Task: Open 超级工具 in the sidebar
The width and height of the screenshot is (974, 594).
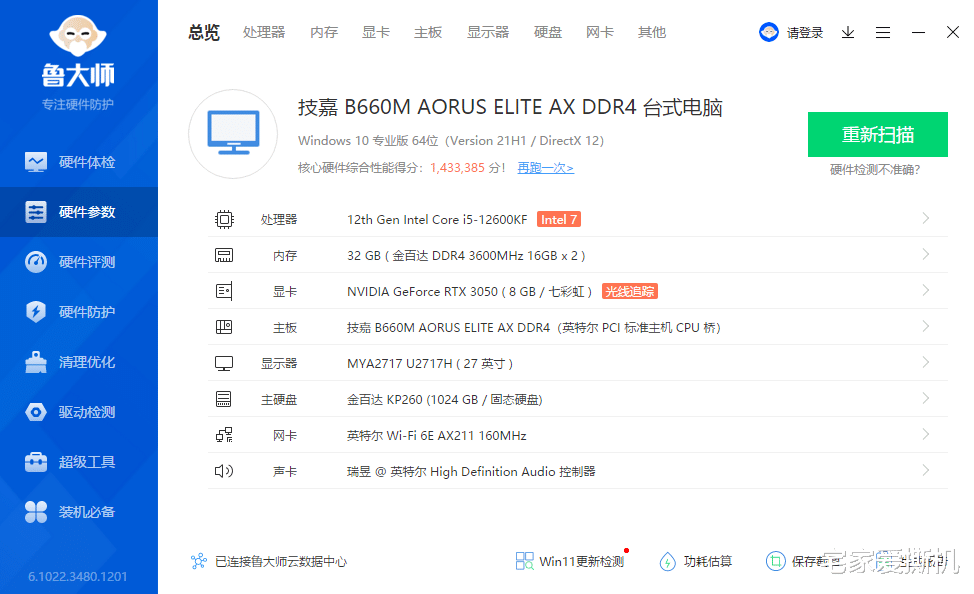Action: point(78,461)
